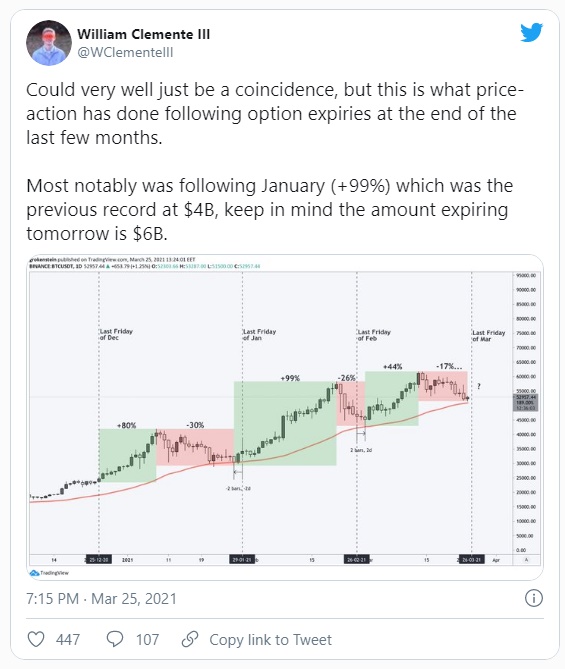
Task: Like the tweet with heart icon
Action: [x=36, y=639]
